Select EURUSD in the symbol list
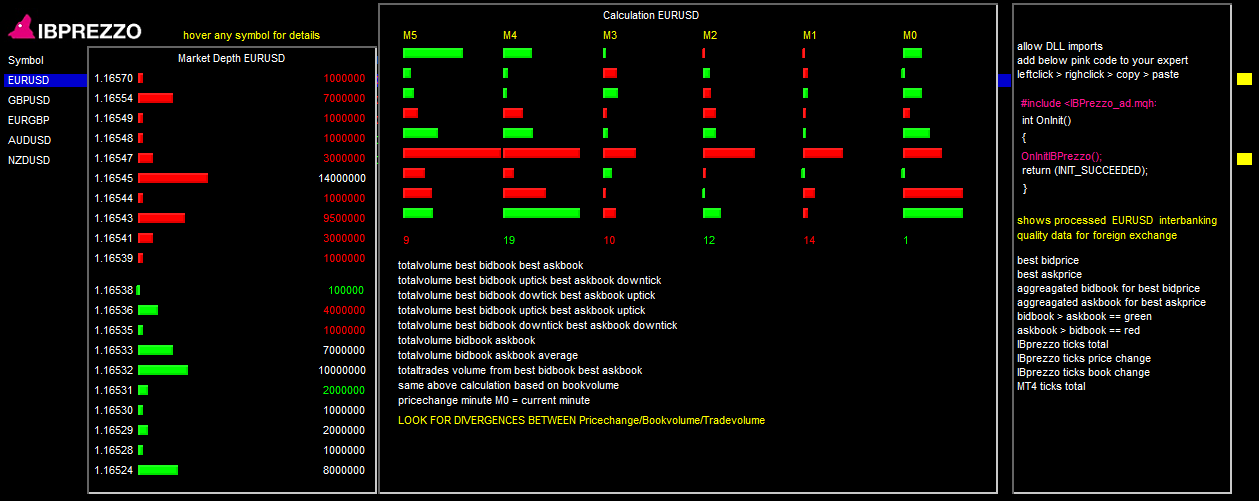The image size is (1259, 501). point(28,80)
